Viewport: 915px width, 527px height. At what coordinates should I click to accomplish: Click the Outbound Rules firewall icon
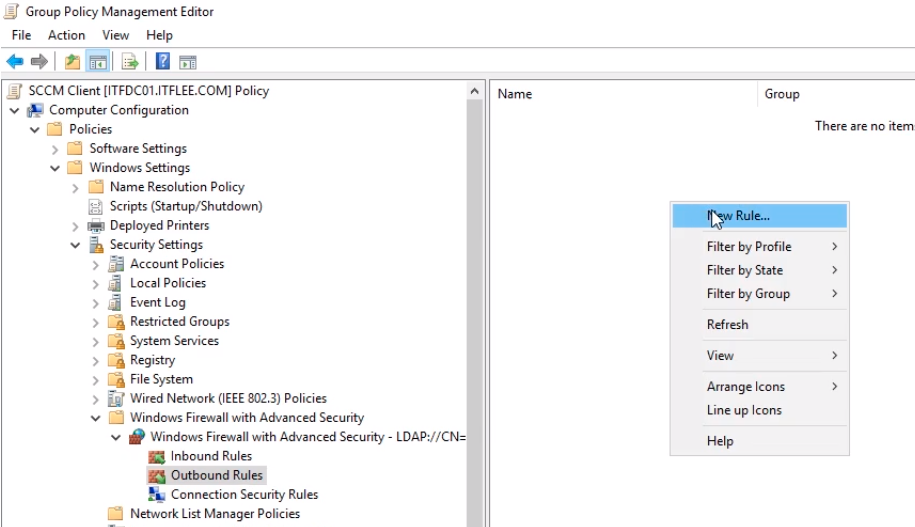coord(157,476)
